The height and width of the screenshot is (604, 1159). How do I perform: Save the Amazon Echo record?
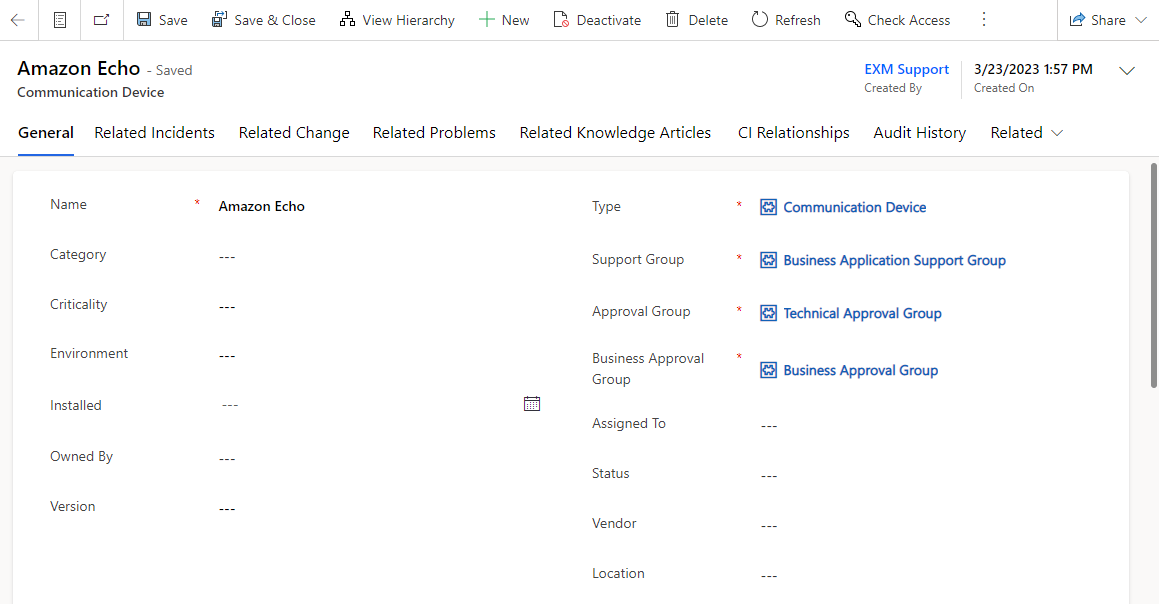pos(162,20)
